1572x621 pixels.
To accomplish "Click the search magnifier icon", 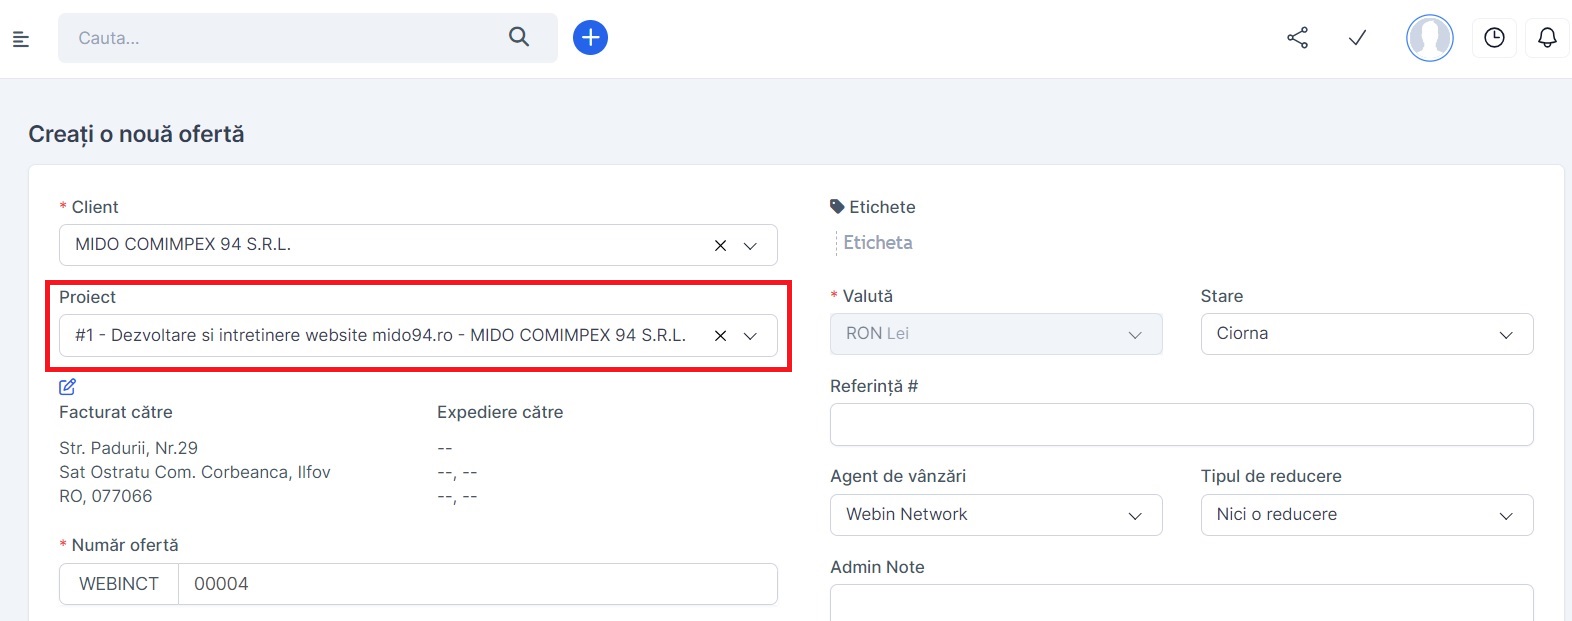I will coord(519,37).
